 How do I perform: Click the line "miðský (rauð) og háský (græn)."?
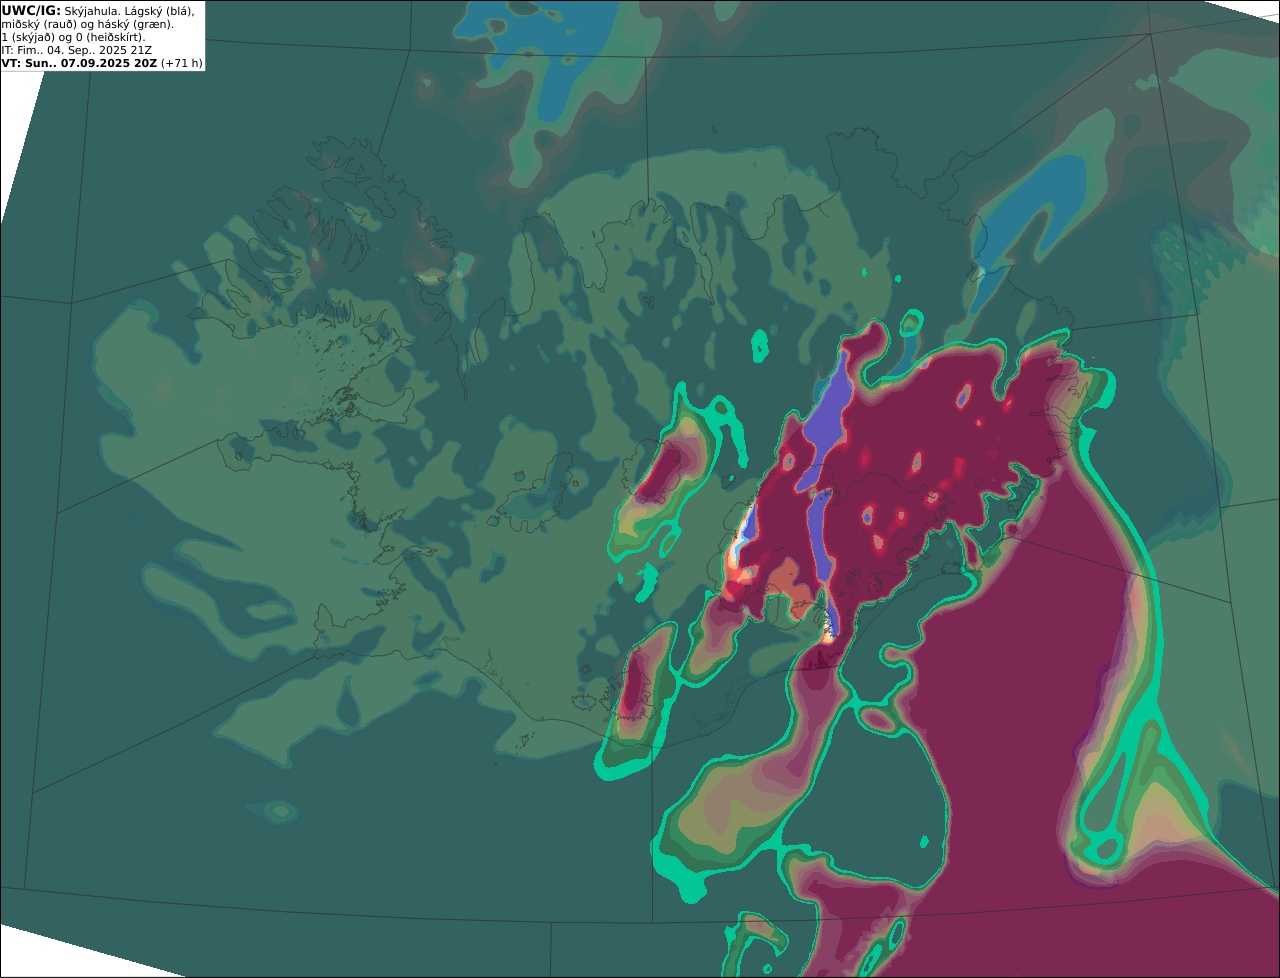point(87,24)
